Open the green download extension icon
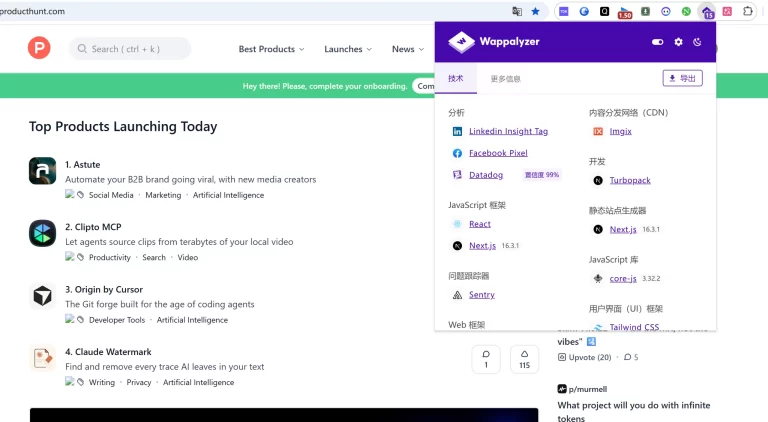Screen dimensions: 768x422 (645, 11)
